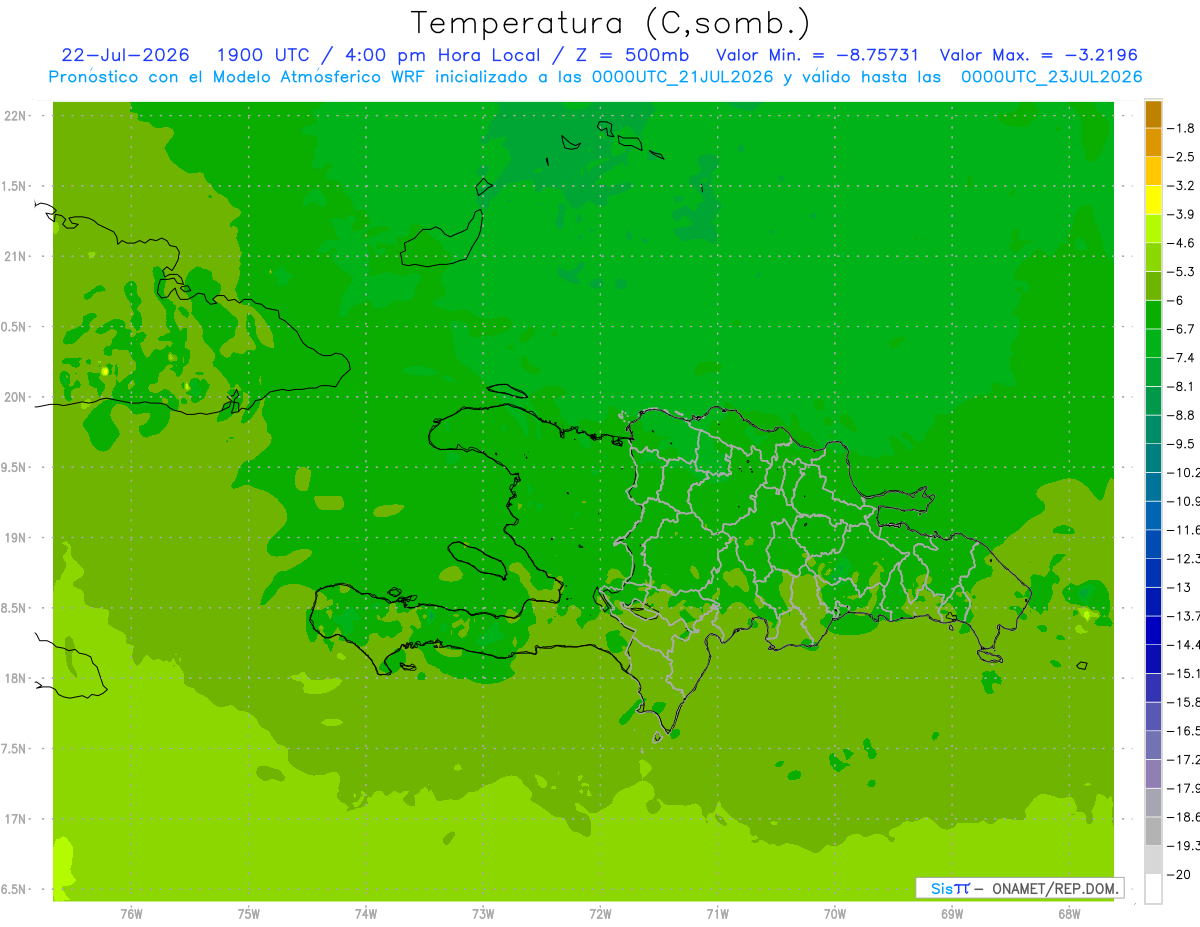Select the forecast date "22-Jul-2026"
This screenshot has height=927, width=1200.
[x=125, y=55]
